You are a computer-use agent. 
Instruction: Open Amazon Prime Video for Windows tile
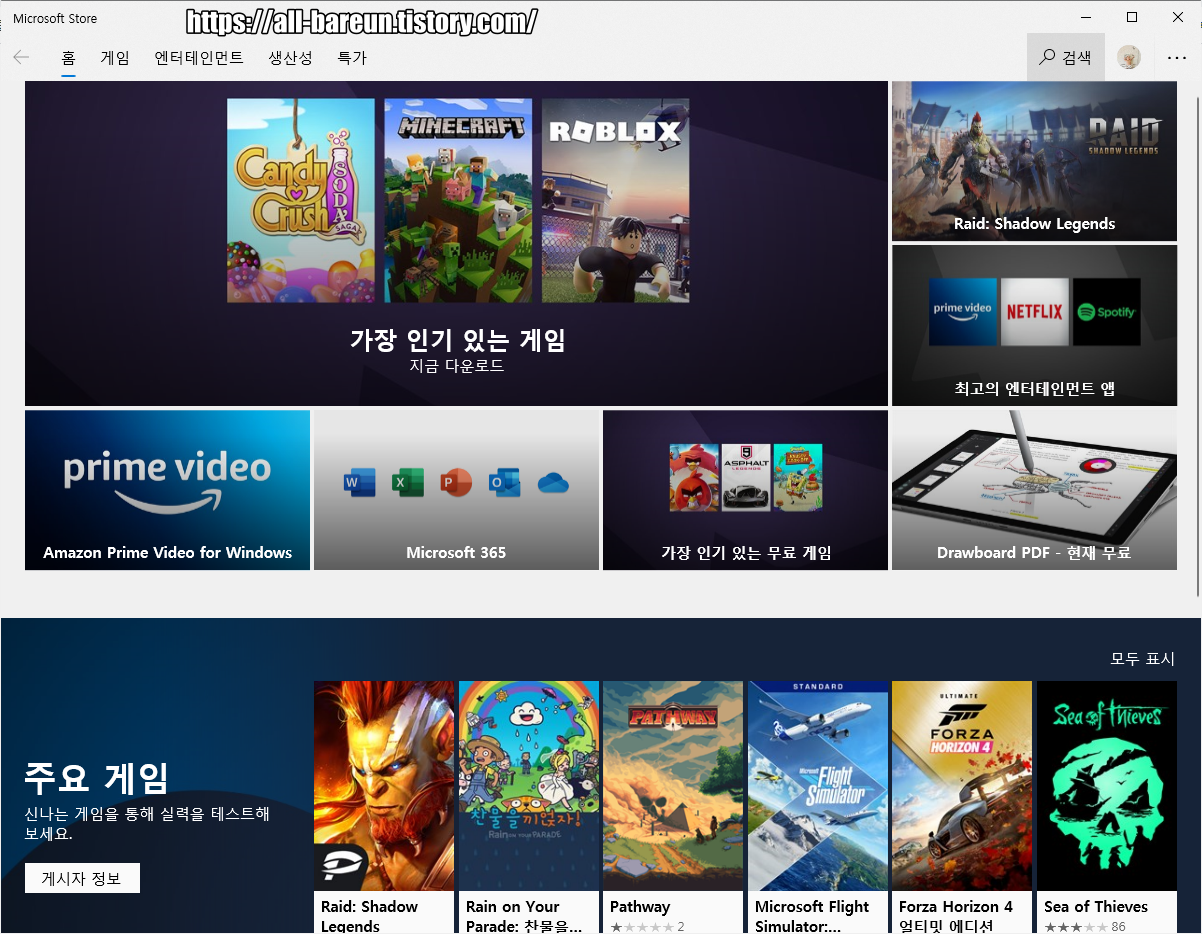click(x=167, y=490)
